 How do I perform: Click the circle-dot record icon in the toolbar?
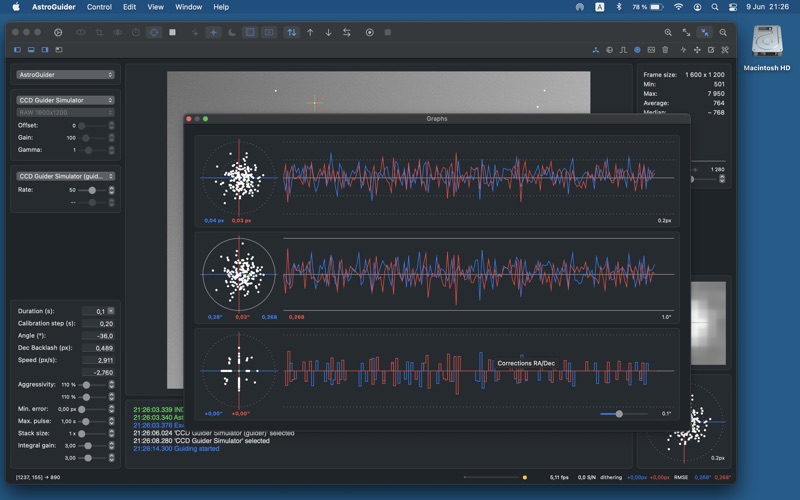pos(370,32)
